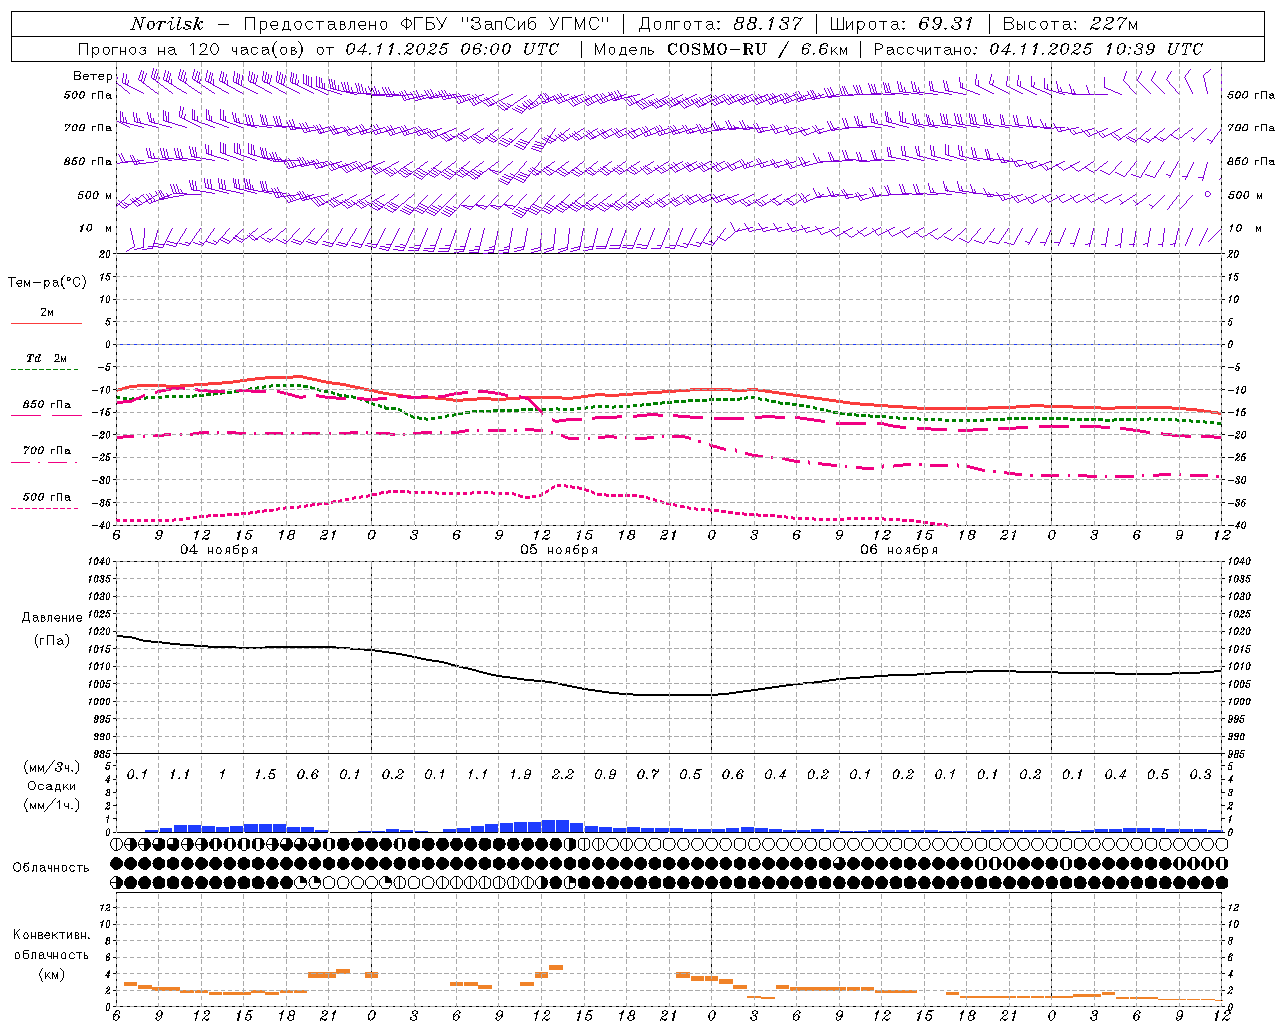Click the Модель COSMO-RU / 6.6км label

[x=720, y=49]
